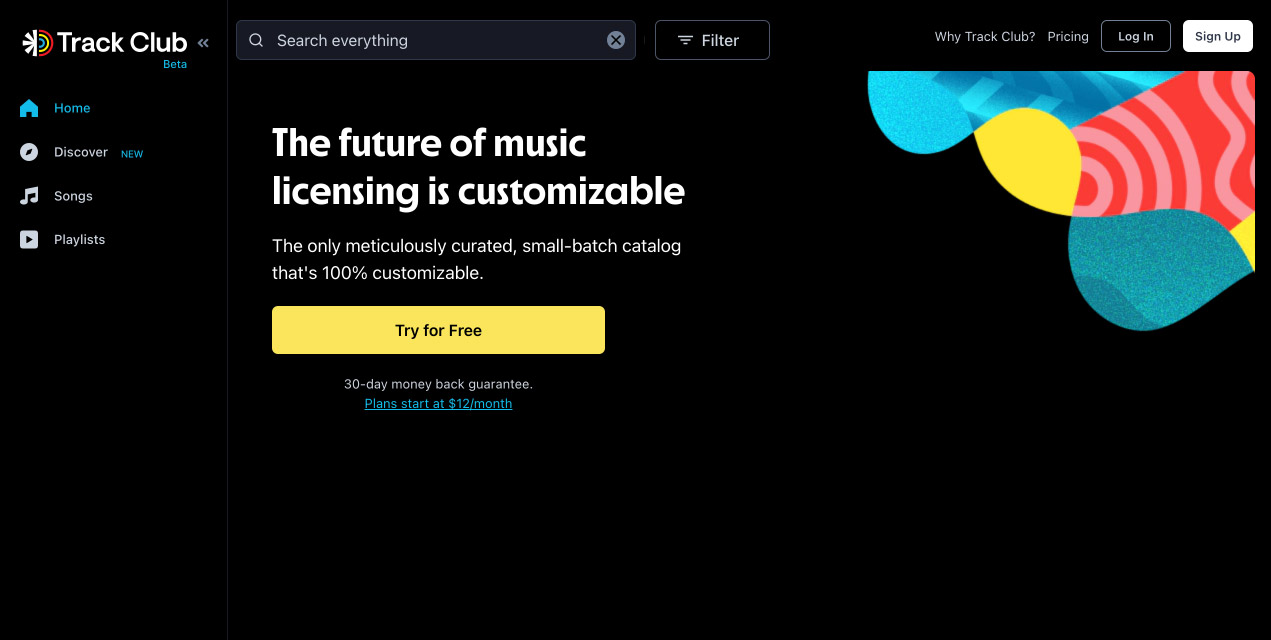
Task: Click the magnifying glass search icon
Action: (x=256, y=40)
